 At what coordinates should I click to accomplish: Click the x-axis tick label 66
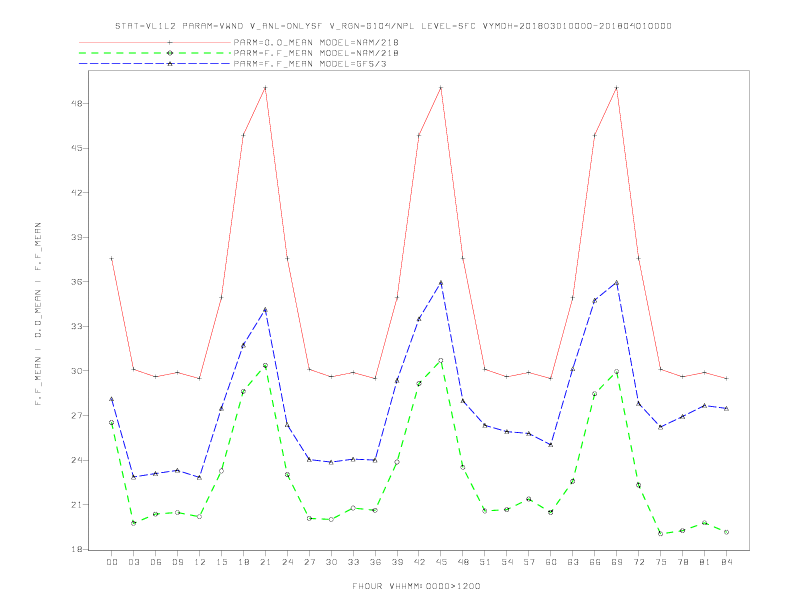tap(595, 562)
